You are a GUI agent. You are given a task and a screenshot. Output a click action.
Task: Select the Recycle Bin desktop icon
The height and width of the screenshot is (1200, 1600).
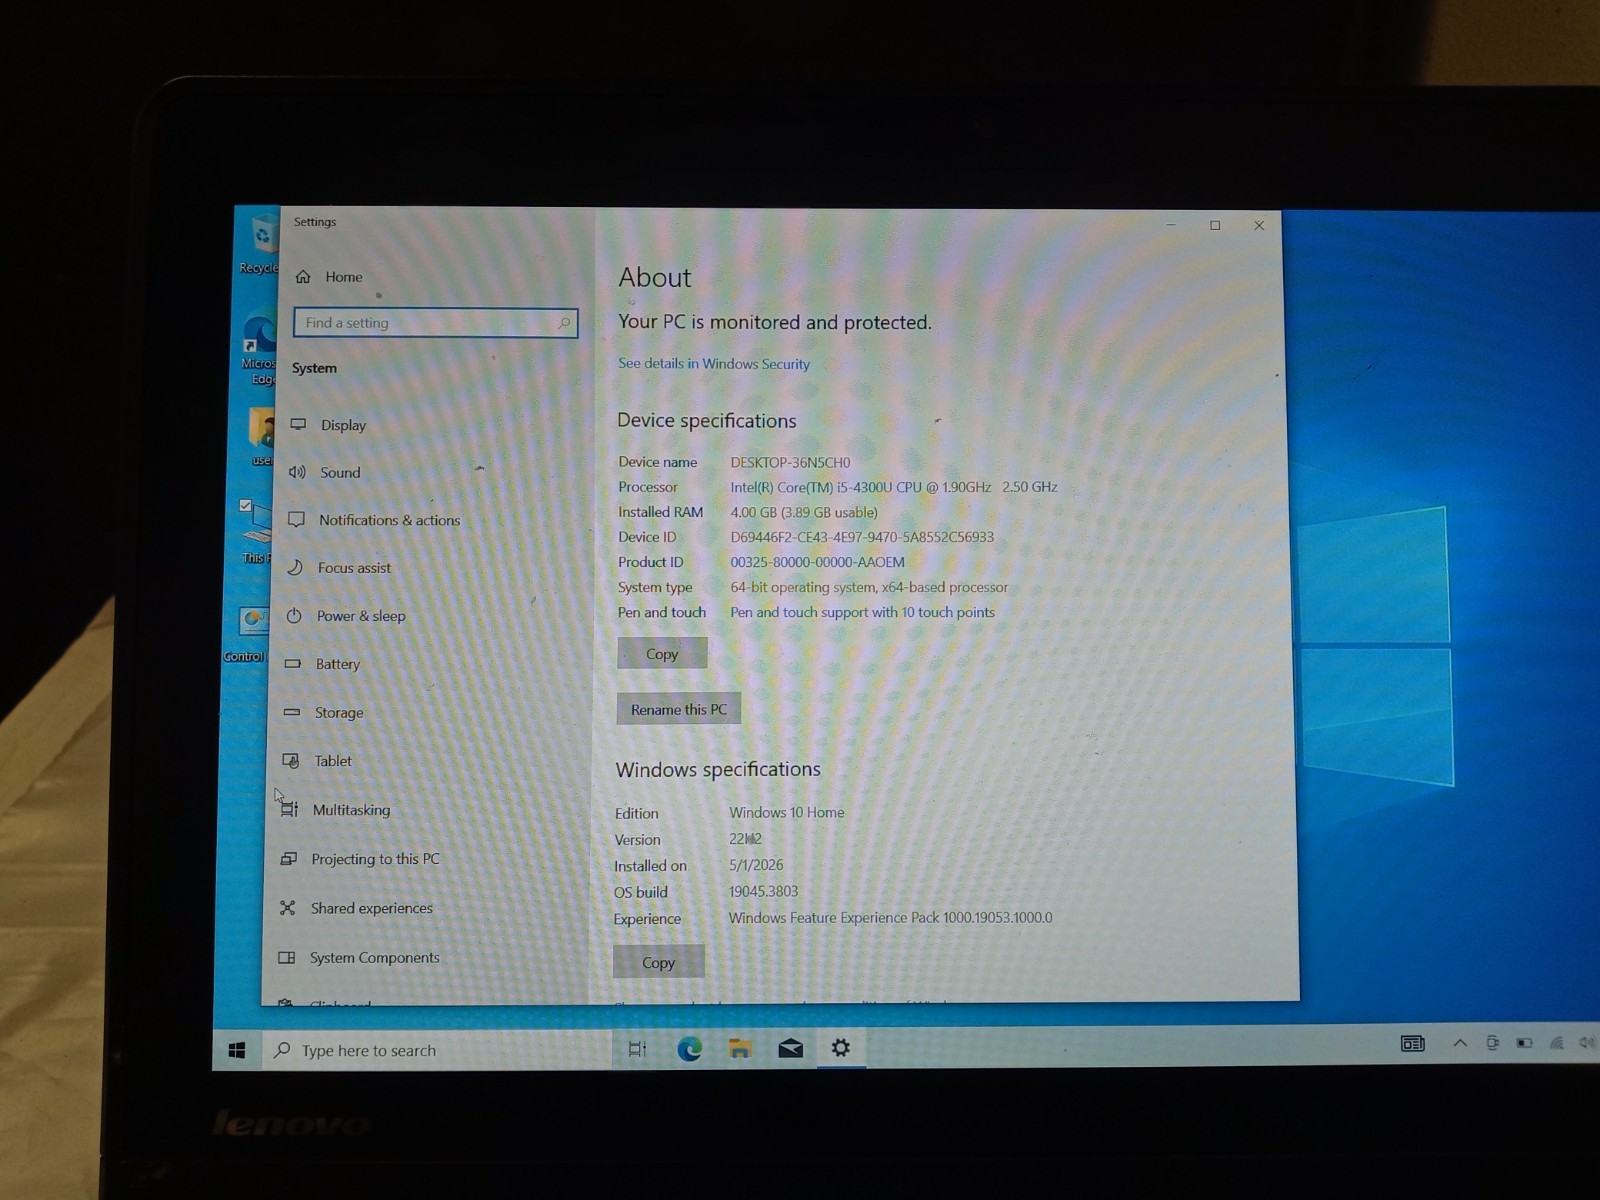click(259, 244)
